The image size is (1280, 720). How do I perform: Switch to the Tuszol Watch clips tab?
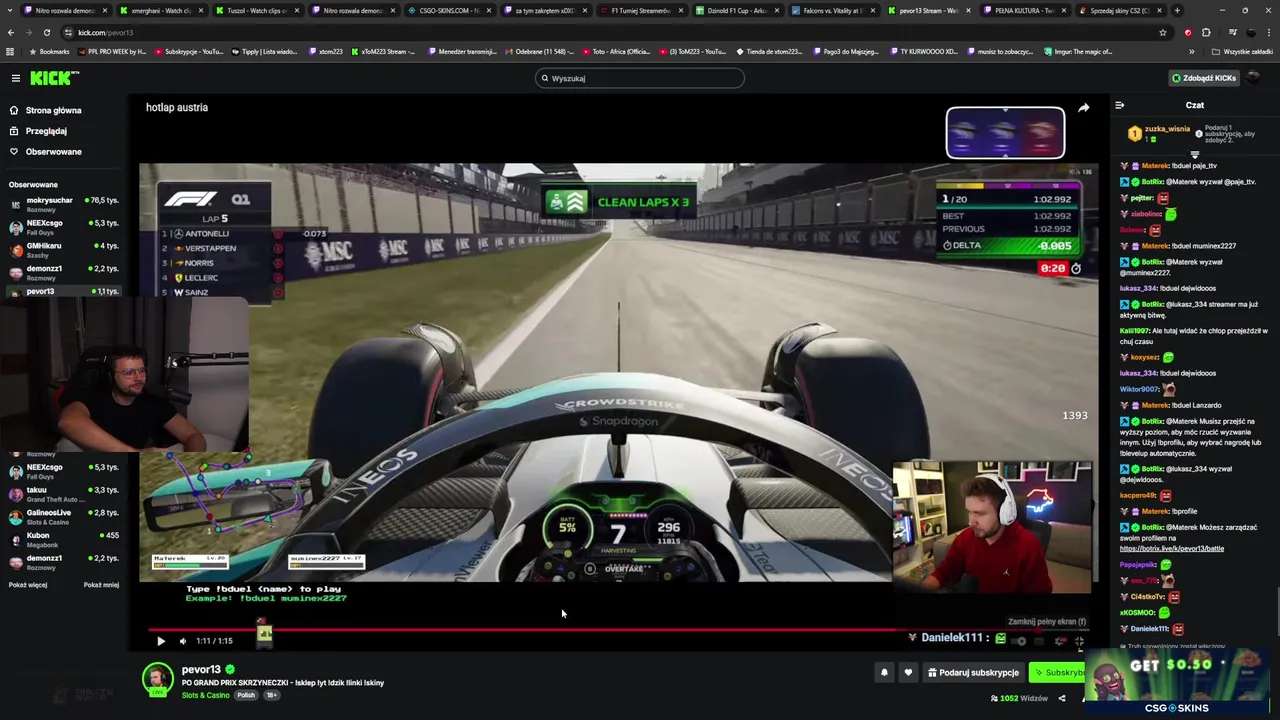click(256, 10)
